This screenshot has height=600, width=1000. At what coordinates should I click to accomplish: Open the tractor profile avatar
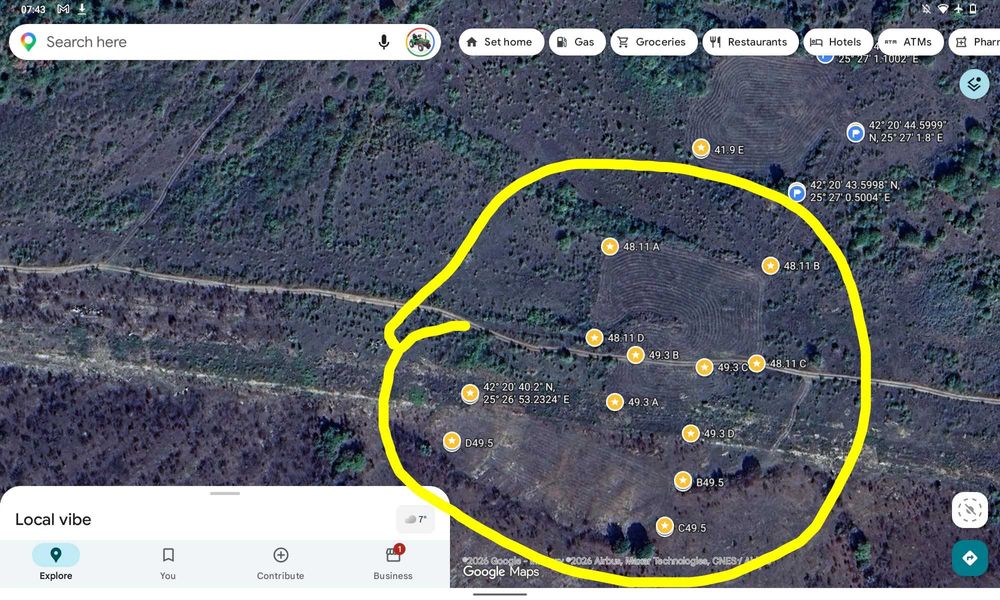pos(420,42)
